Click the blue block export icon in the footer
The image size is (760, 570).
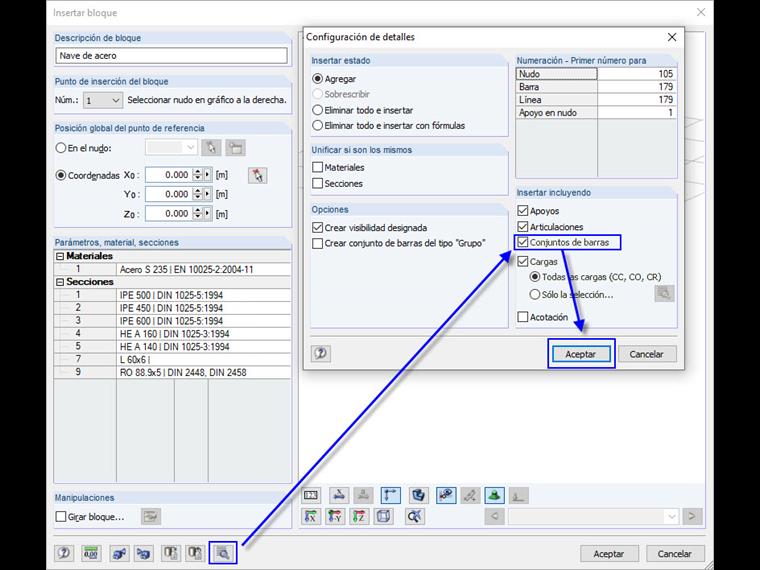click(x=143, y=553)
